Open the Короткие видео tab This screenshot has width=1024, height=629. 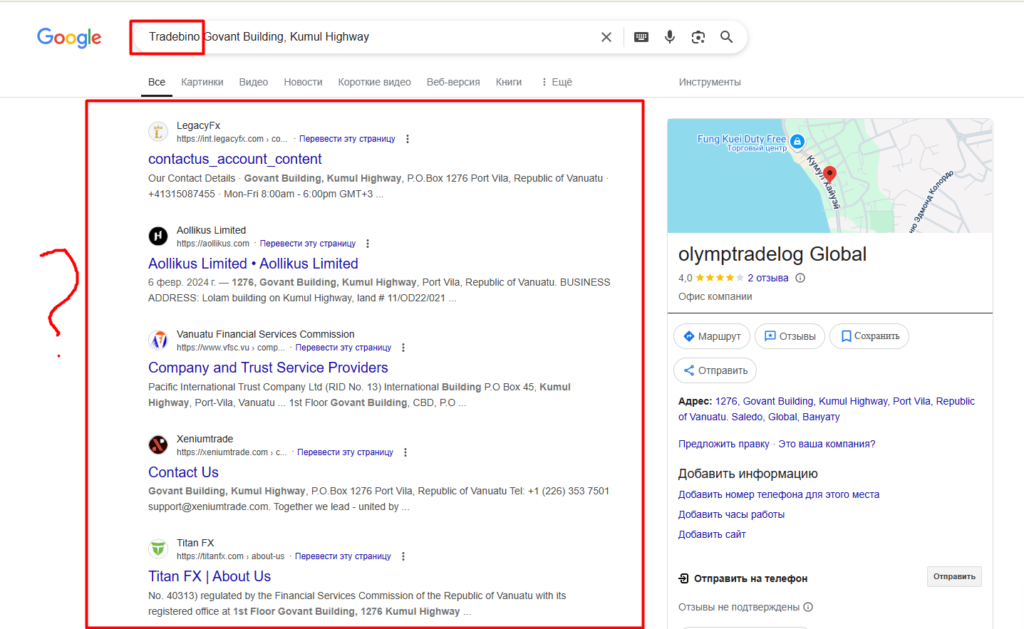tap(374, 82)
